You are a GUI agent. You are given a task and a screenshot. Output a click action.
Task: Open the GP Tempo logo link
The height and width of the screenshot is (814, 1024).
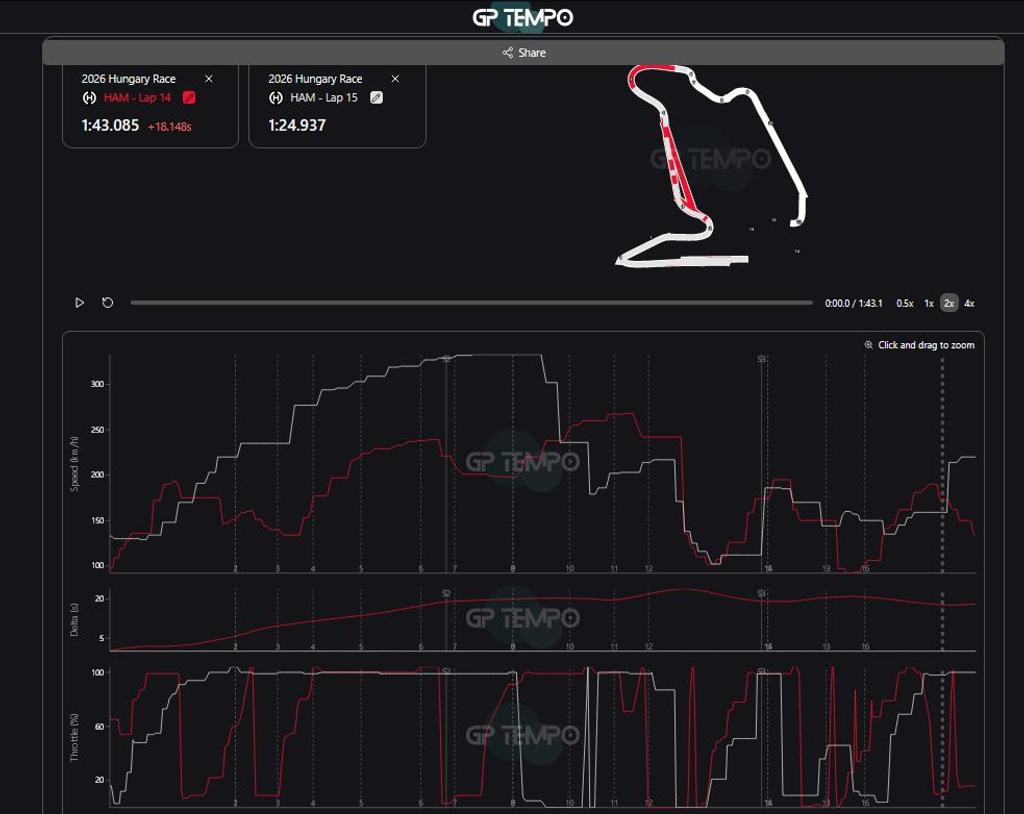click(x=522, y=17)
